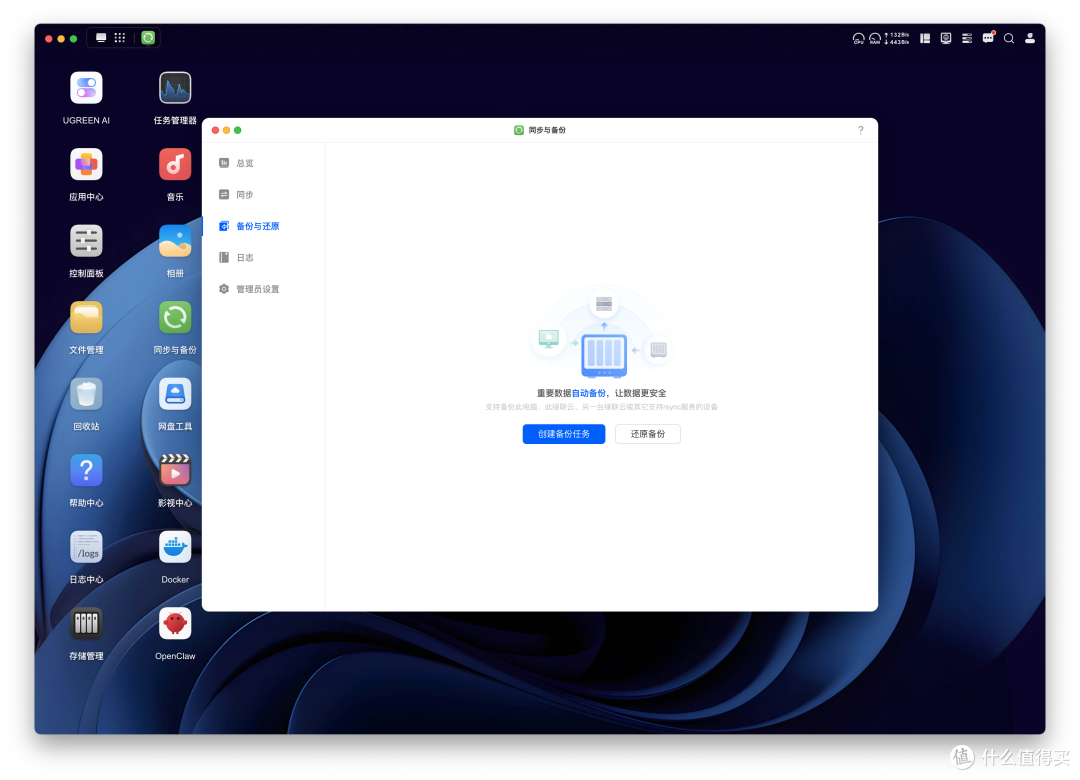Open the user account icon

point(1030,39)
